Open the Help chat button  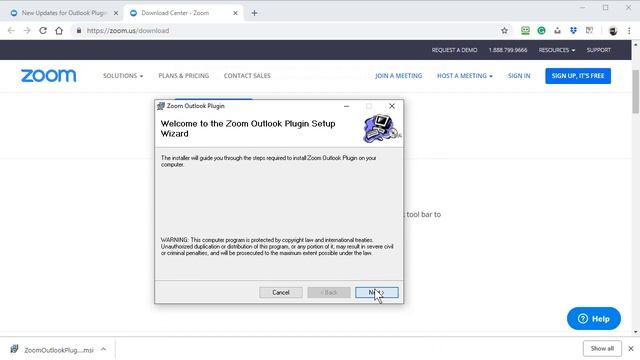click(x=594, y=319)
